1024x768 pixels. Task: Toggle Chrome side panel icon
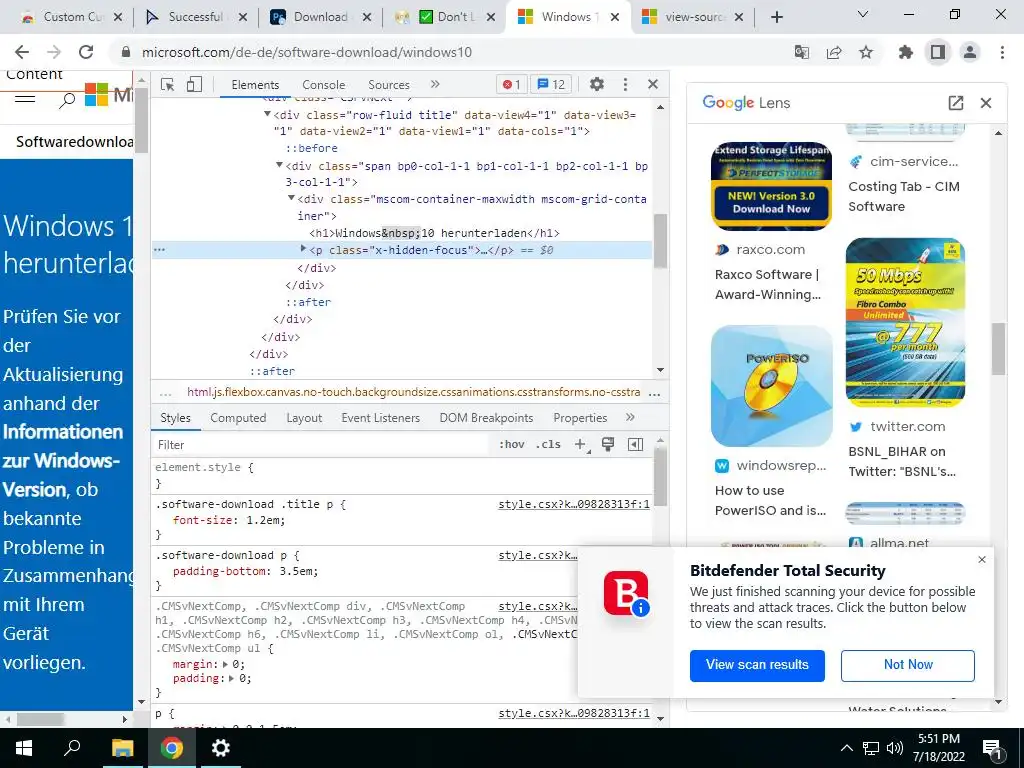click(x=938, y=52)
